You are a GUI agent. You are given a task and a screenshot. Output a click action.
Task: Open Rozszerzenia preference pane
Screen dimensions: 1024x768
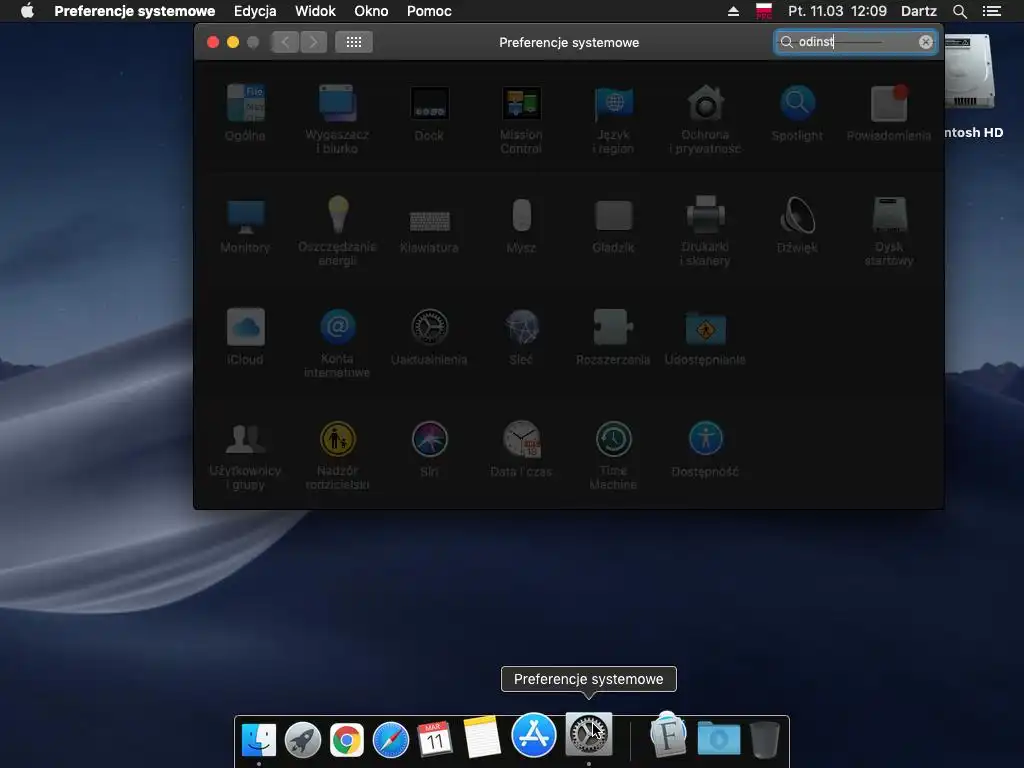(613, 337)
